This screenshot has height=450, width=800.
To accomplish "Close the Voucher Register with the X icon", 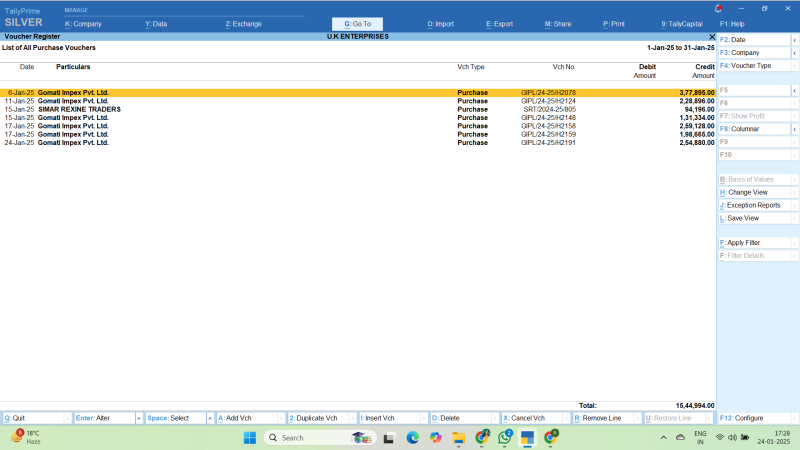I will [x=712, y=36].
